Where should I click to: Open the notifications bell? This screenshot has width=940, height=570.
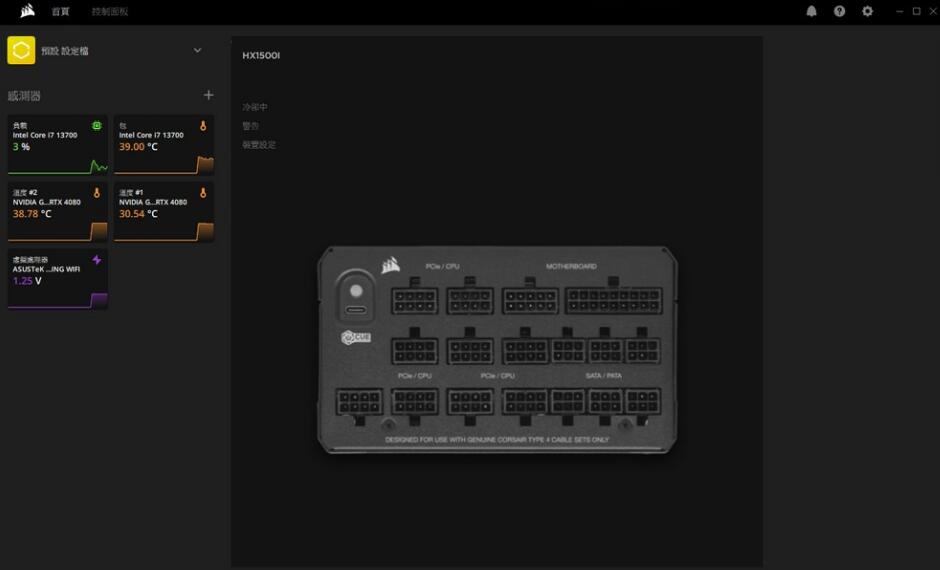click(811, 11)
